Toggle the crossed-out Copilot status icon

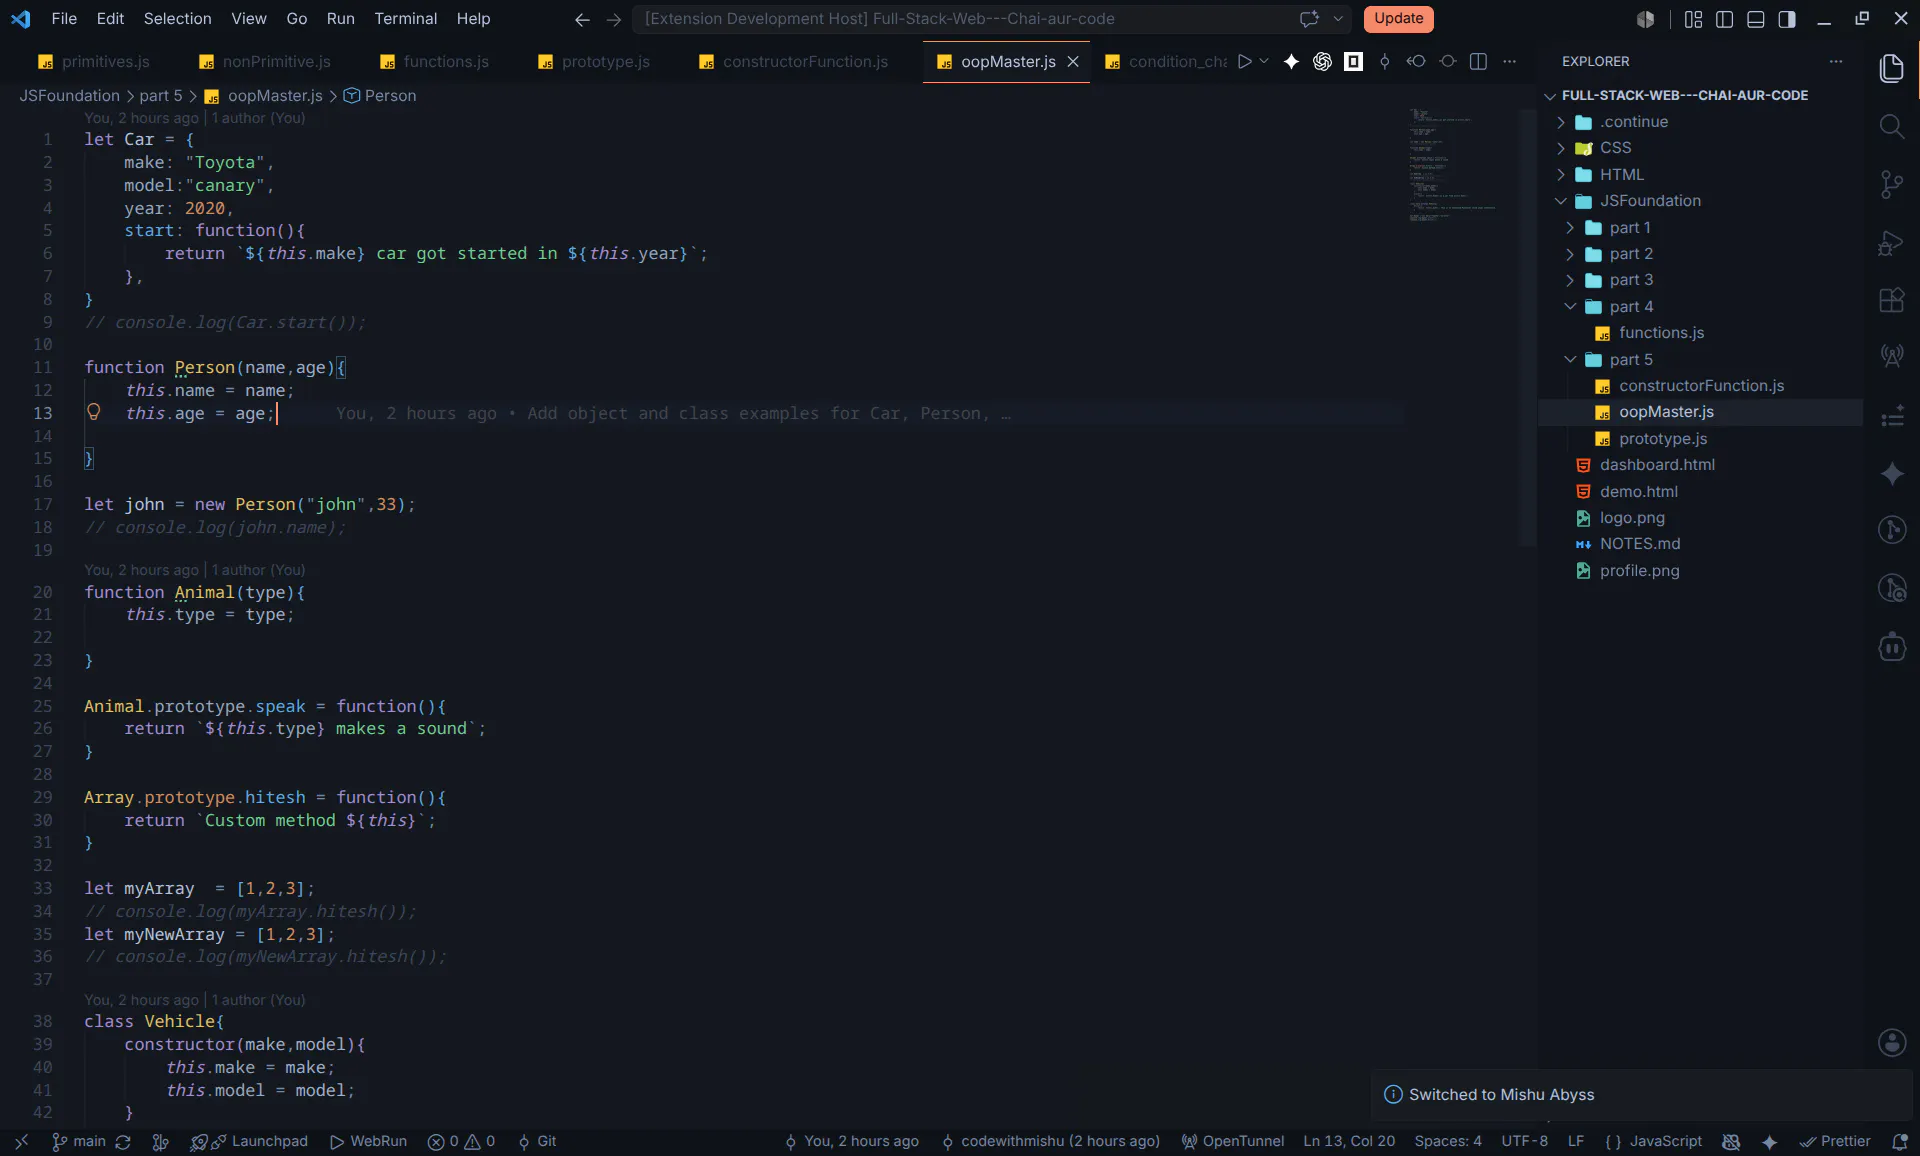[1731, 1142]
